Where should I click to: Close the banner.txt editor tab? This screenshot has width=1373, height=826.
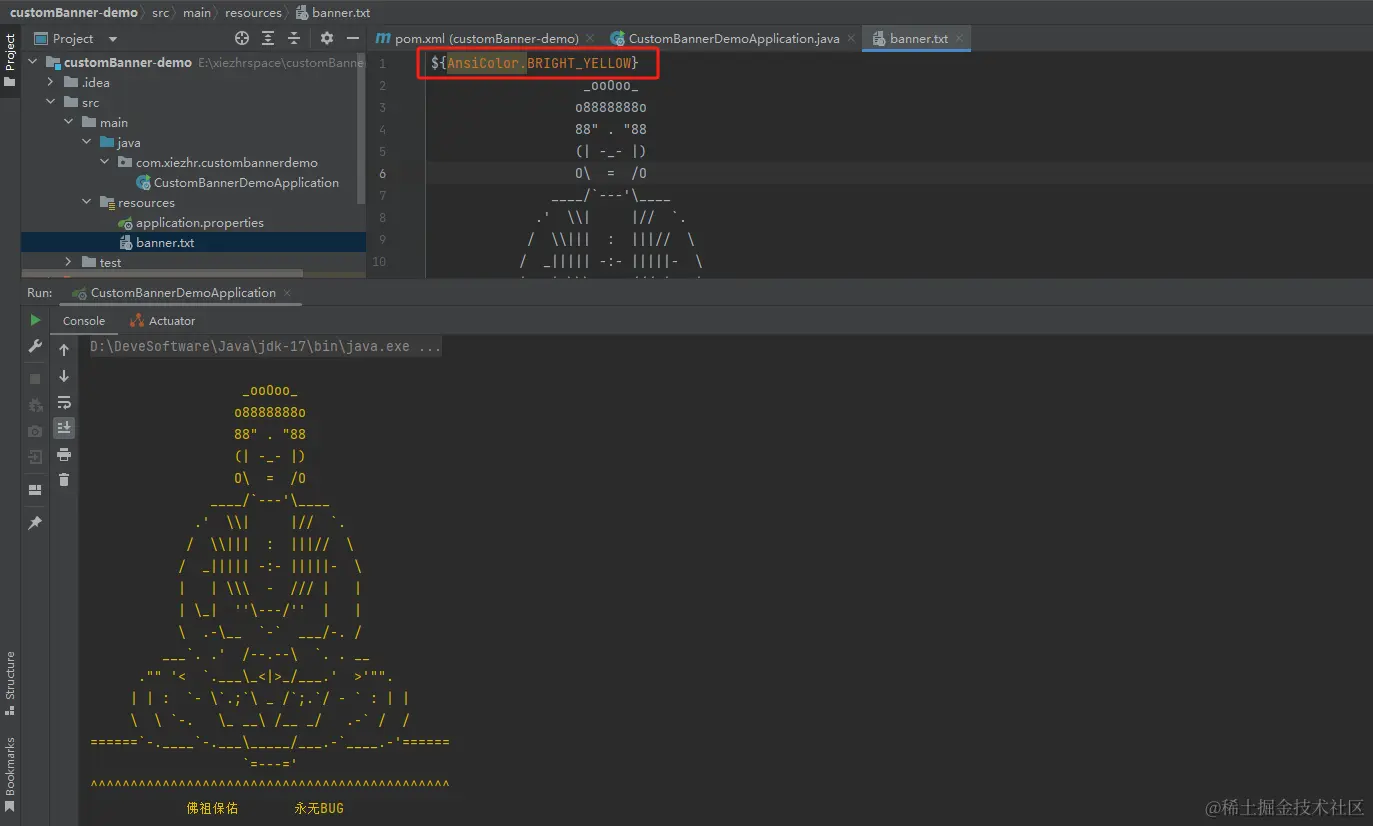click(961, 39)
